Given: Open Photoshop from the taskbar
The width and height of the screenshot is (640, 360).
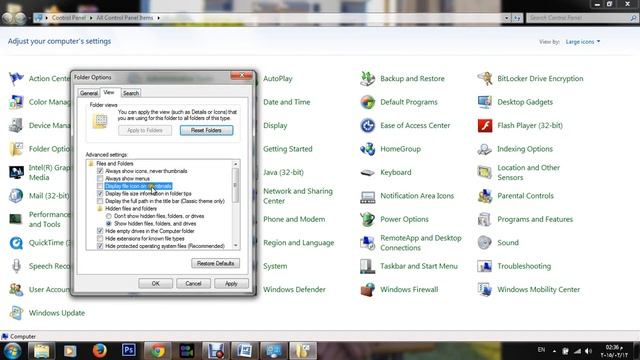Looking at the screenshot, I should pos(129,351).
